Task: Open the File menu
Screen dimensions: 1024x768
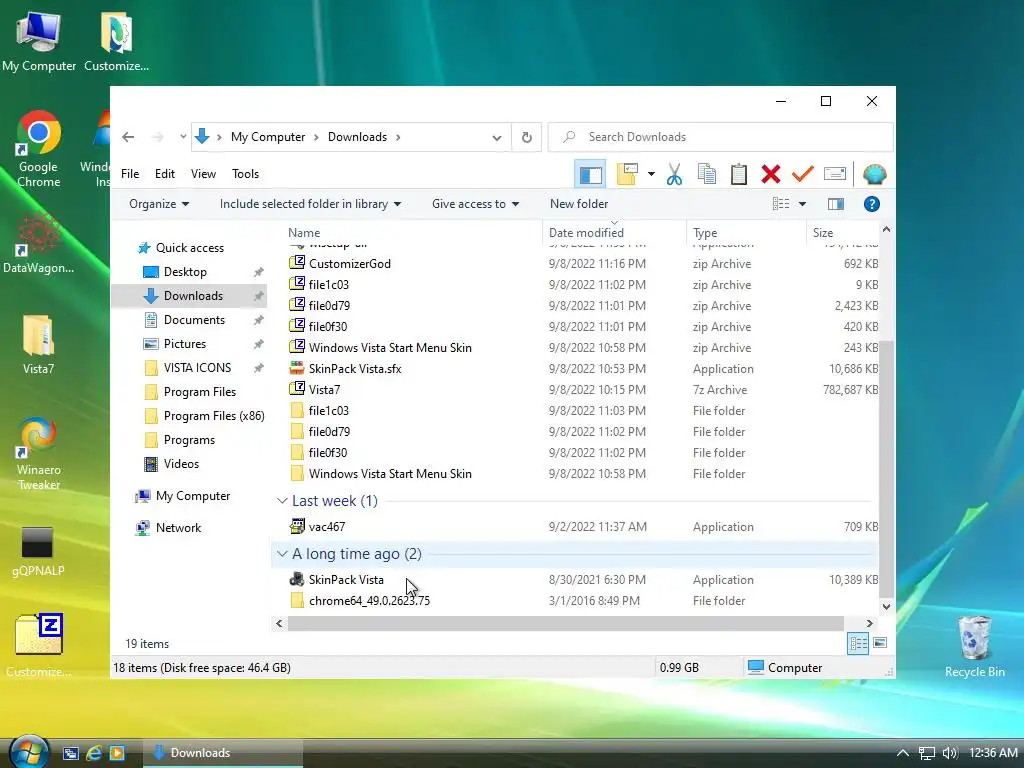Action: click(x=130, y=174)
